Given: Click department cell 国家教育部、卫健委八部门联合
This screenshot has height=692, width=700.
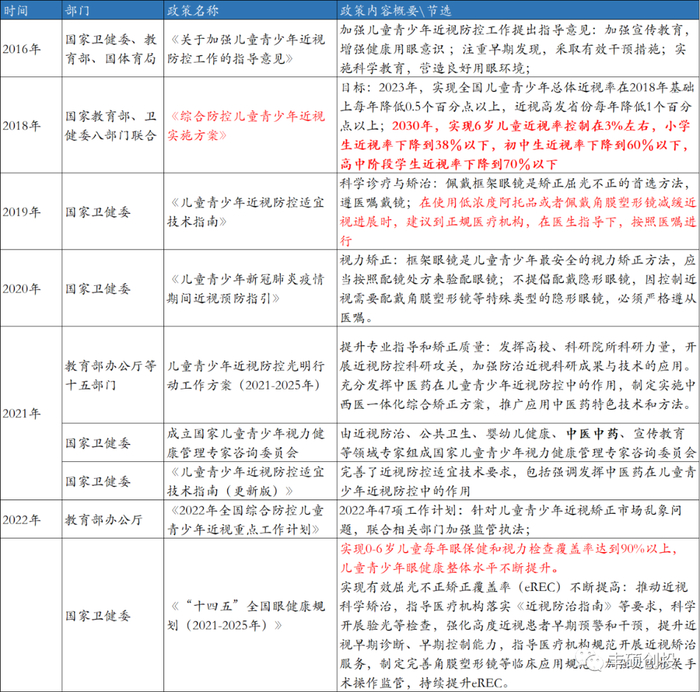Looking at the screenshot, I should pyautogui.click(x=111, y=125).
